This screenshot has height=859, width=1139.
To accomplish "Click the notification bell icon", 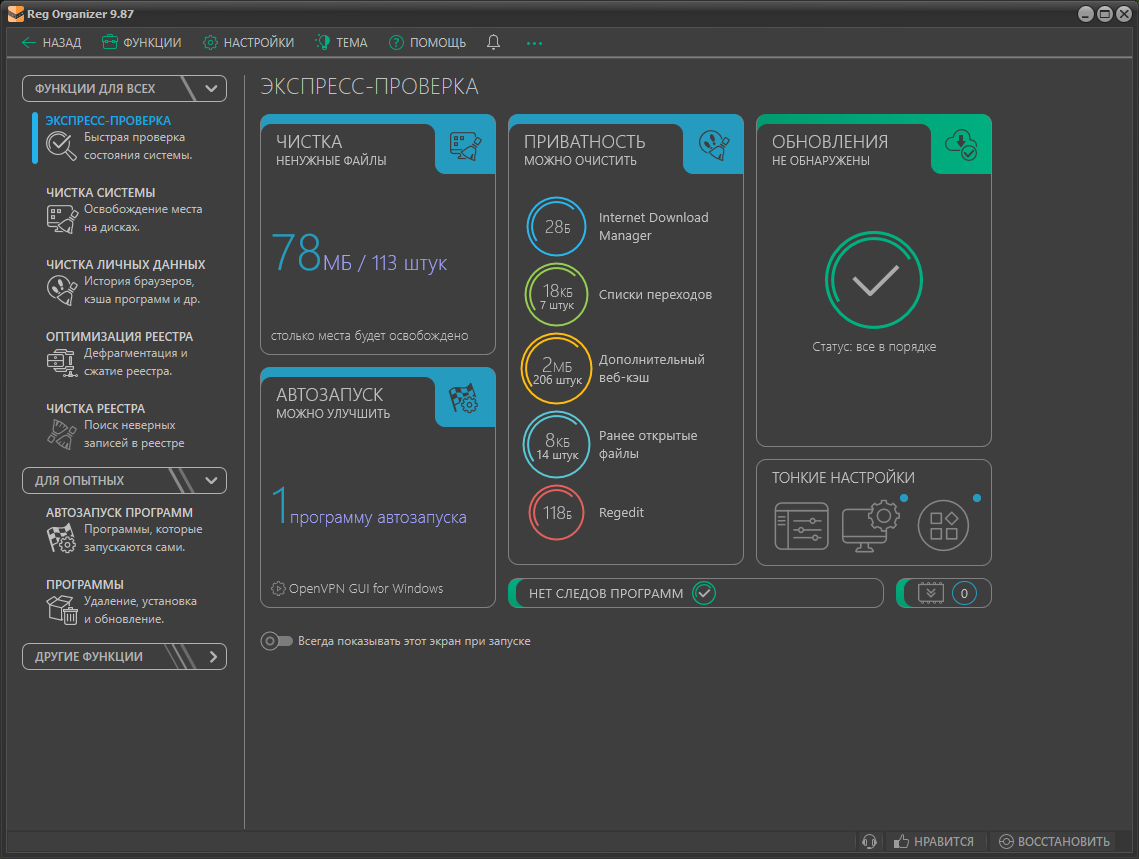I will point(493,42).
